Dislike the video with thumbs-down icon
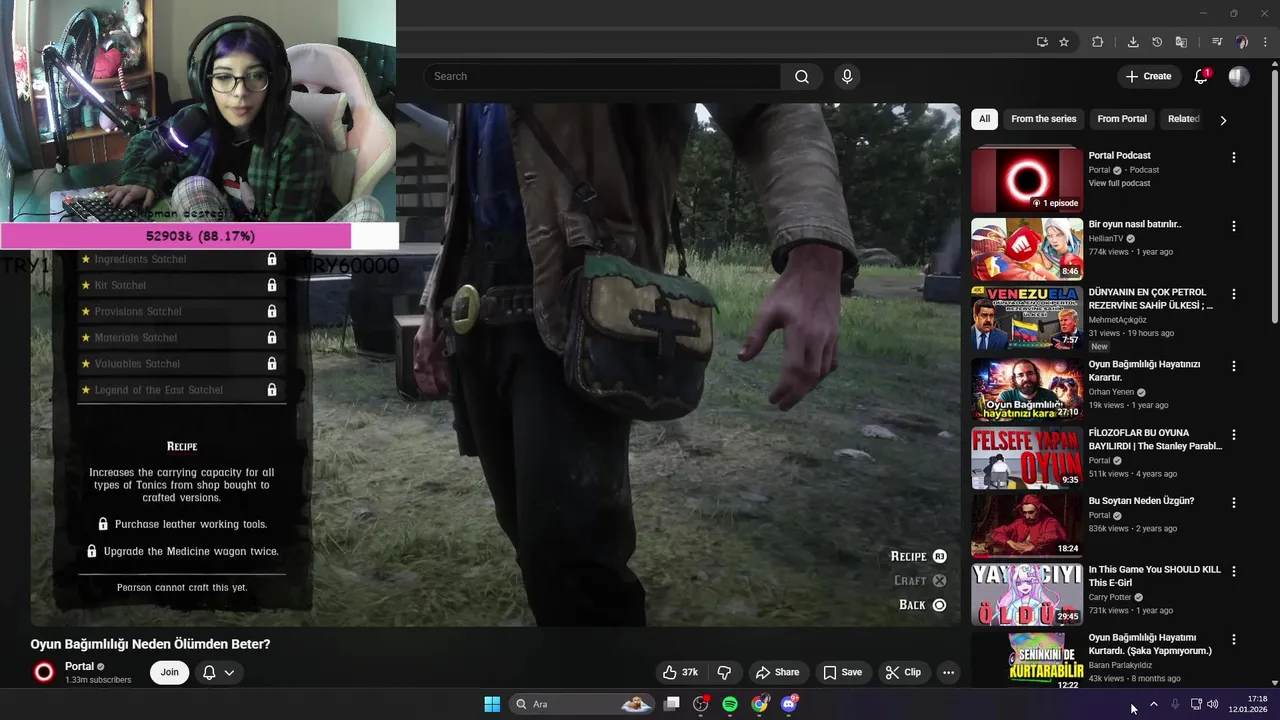This screenshot has width=1280, height=720. [725, 672]
